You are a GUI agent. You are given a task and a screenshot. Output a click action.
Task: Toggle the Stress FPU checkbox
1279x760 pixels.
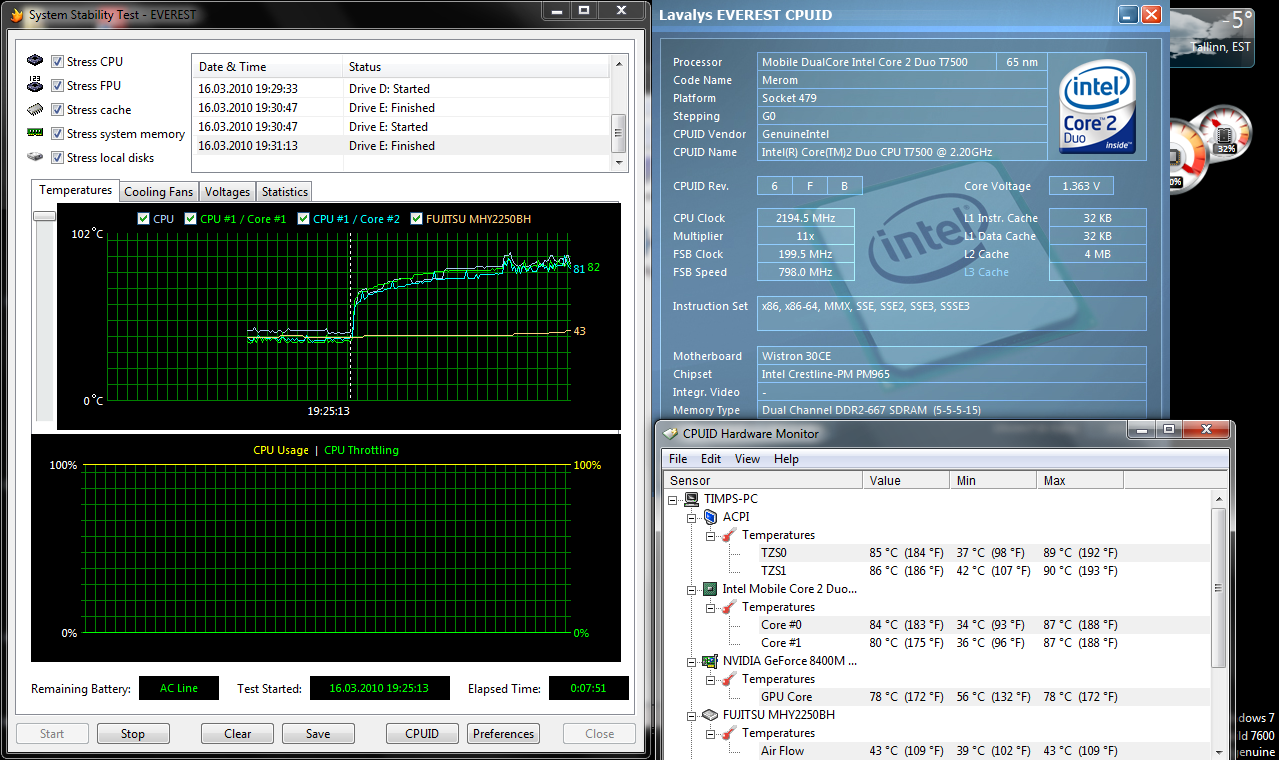coord(58,85)
